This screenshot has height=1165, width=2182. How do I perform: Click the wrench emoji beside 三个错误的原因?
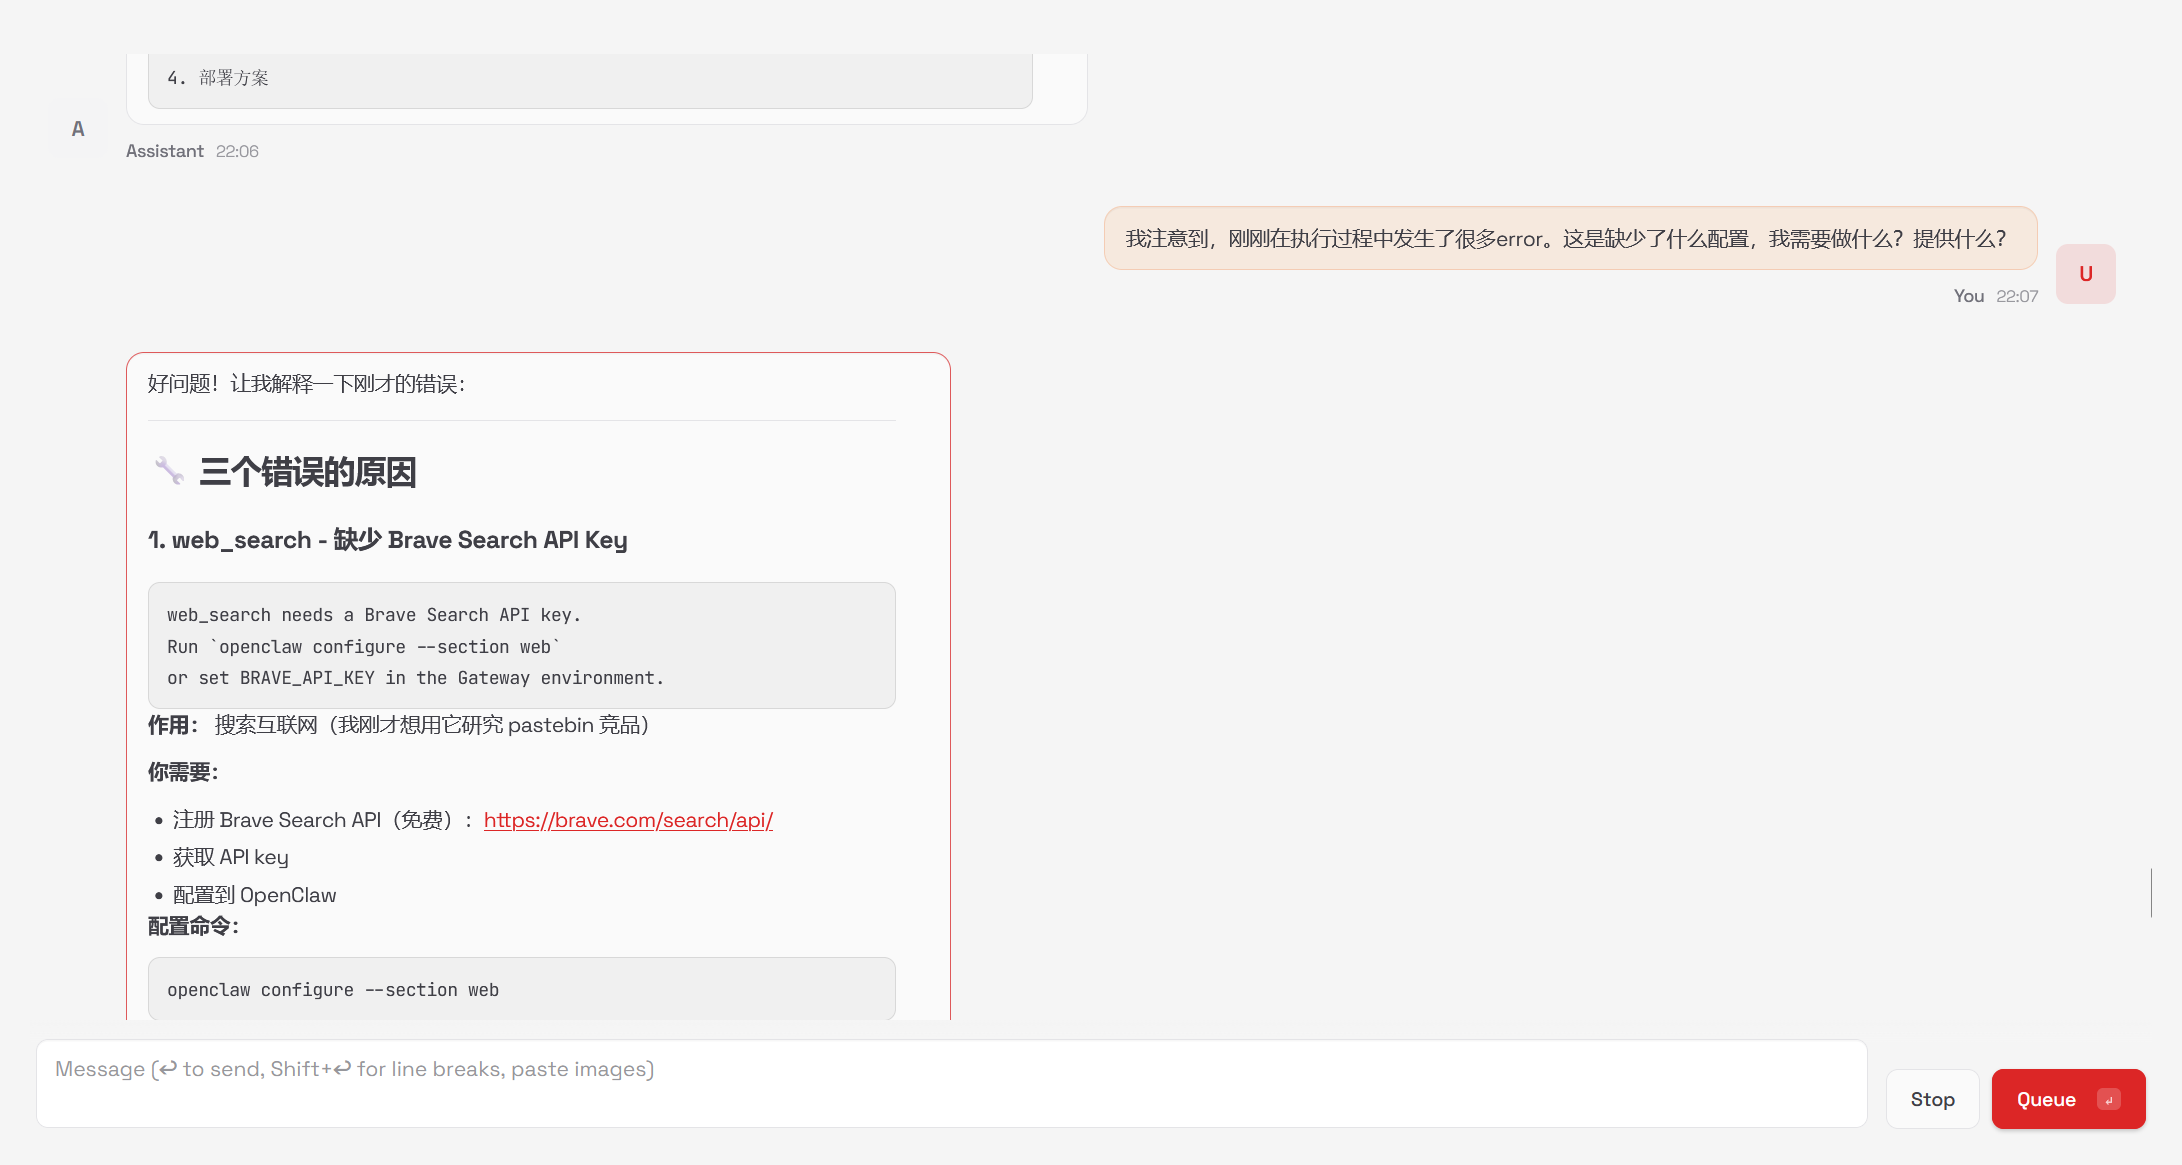169,471
